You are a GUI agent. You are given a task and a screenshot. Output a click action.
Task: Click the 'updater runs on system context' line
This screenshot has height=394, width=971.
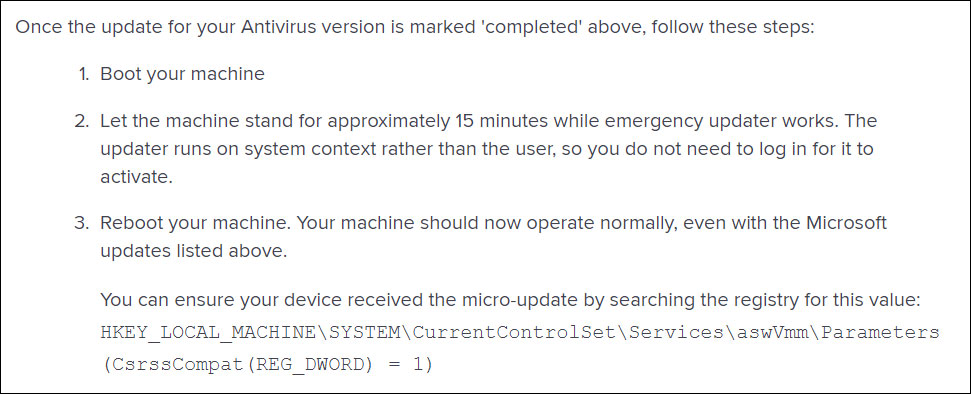point(487,149)
